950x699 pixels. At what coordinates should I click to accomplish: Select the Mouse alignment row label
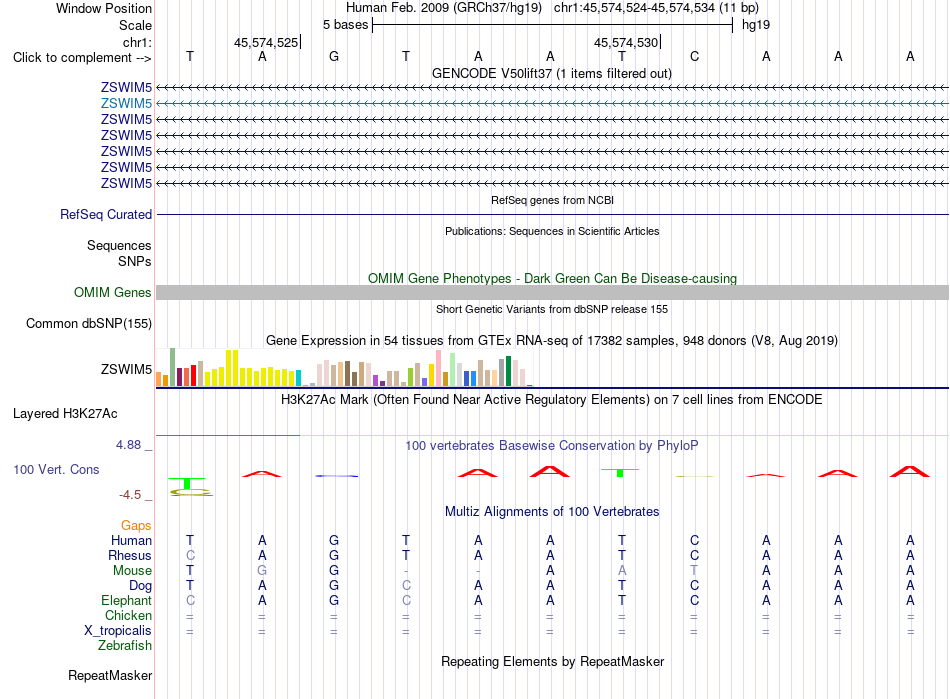coord(132,571)
